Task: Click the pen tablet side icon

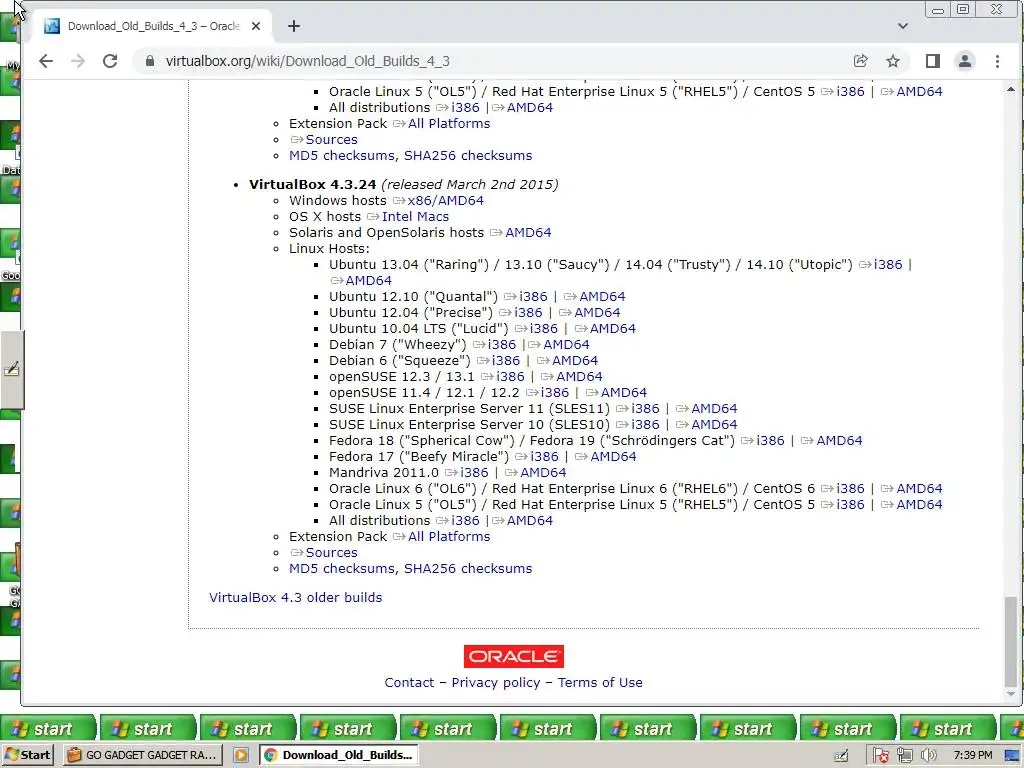Action: tap(12, 370)
